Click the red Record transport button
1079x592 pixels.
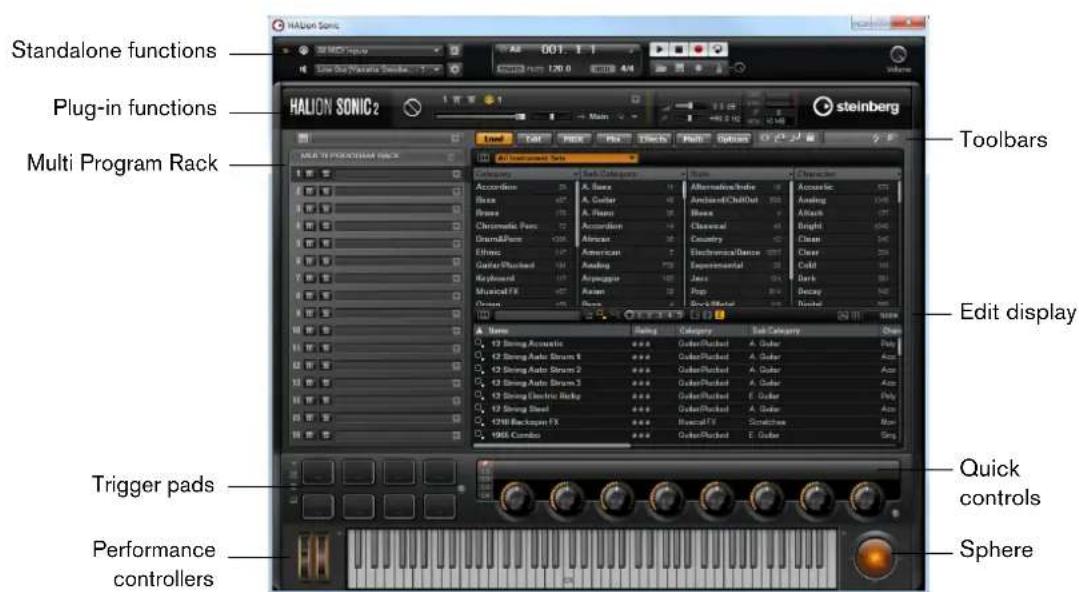pos(698,50)
